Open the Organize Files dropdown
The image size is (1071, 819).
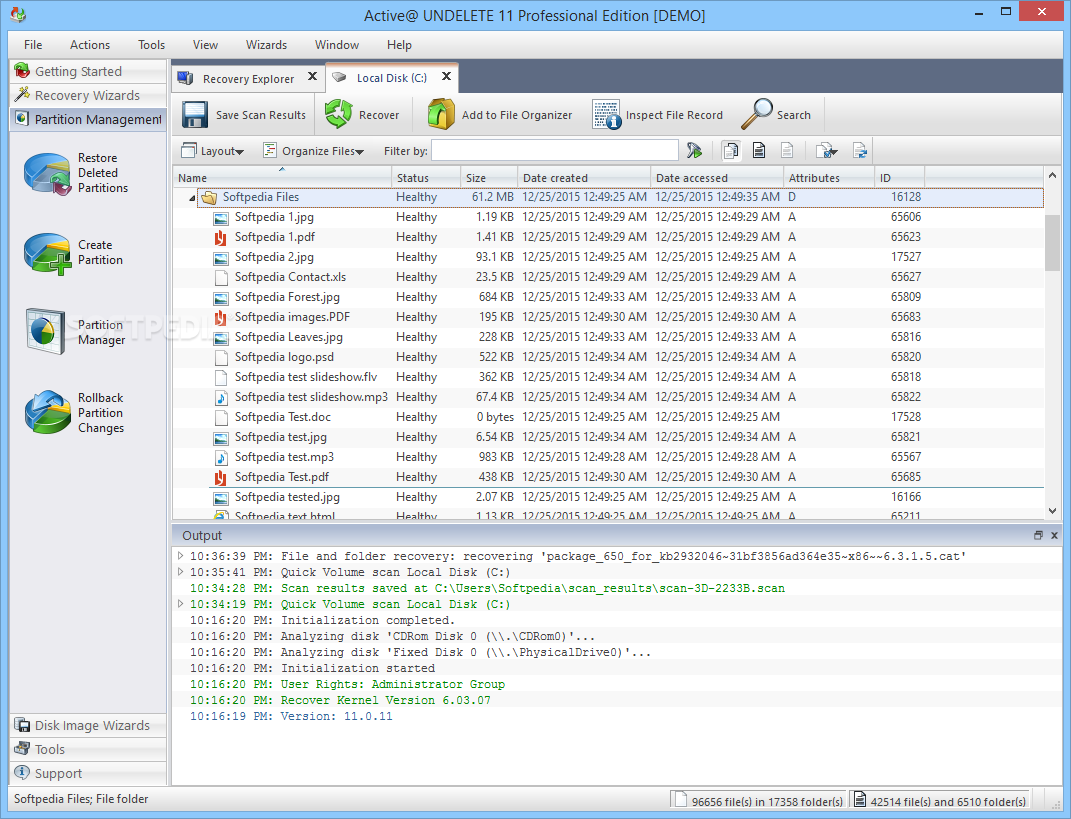point(314,151)
